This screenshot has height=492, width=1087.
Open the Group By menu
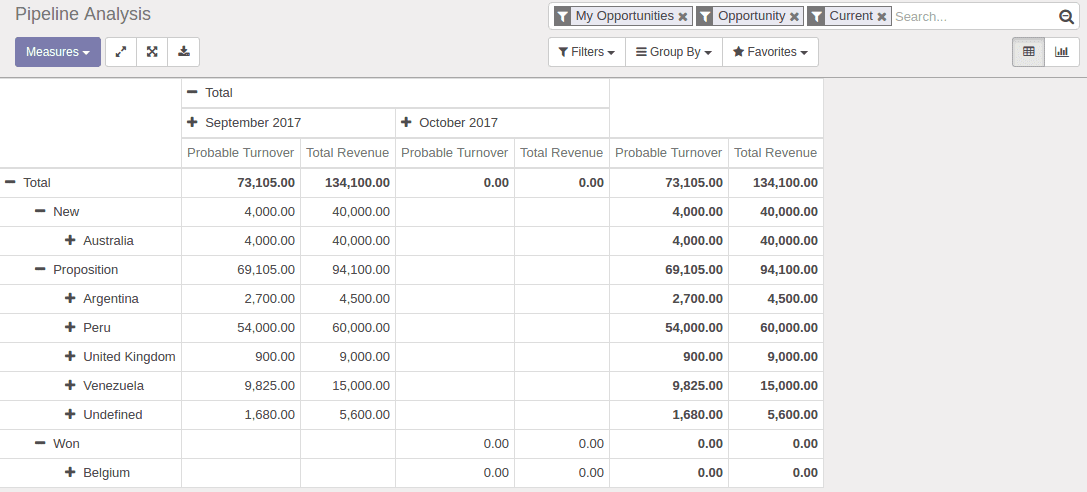click(674, 52)
